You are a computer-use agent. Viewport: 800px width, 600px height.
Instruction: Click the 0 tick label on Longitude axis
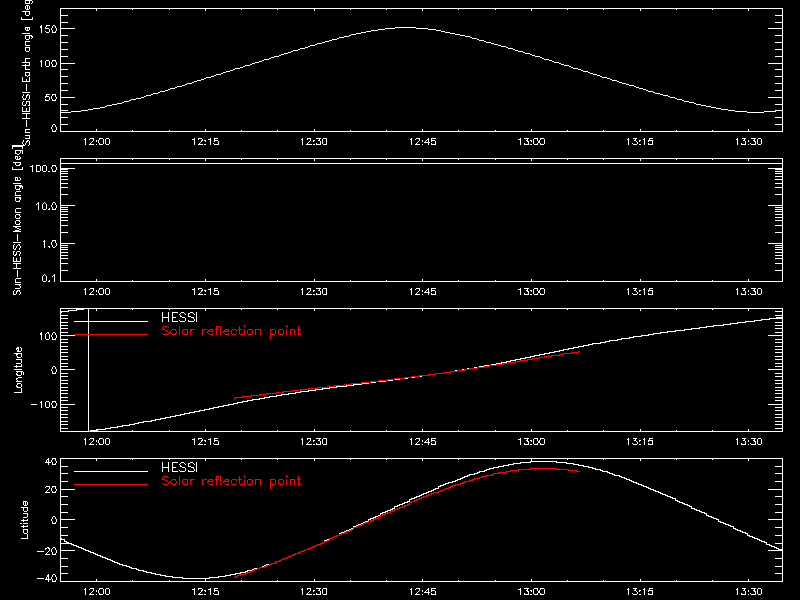click(x=54, y=370)
